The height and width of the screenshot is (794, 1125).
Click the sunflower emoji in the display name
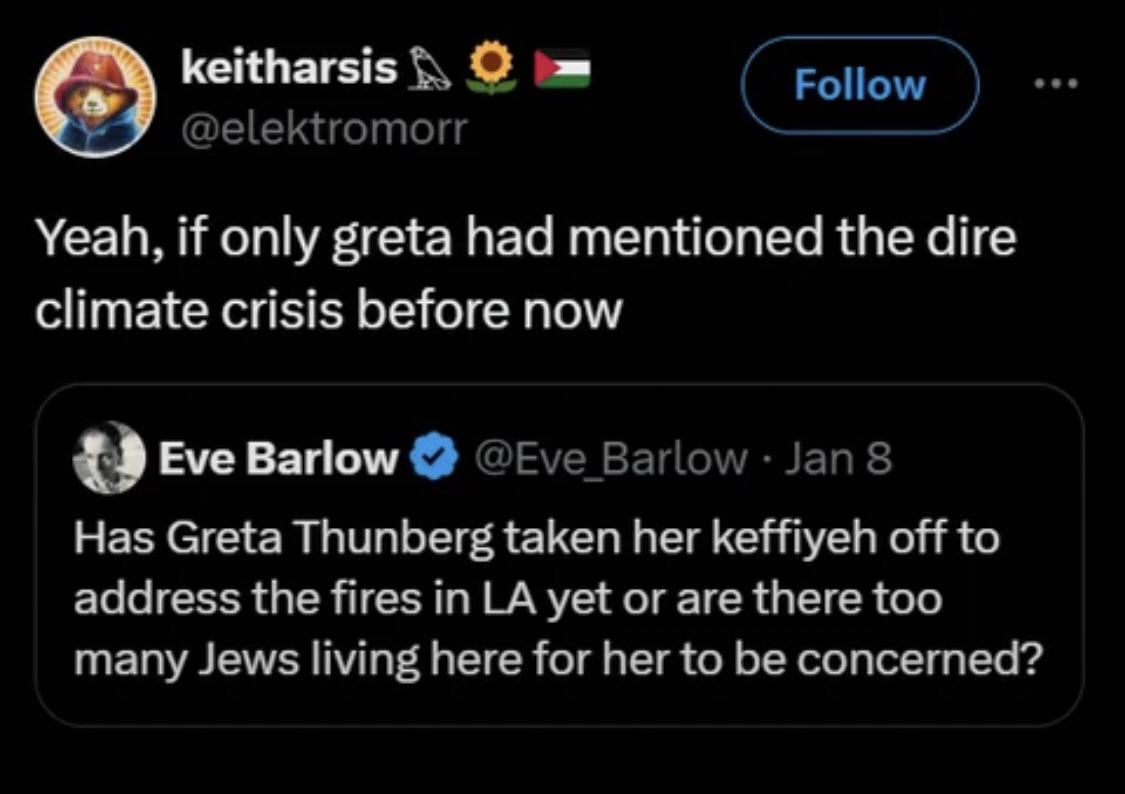tap(489, 69)
